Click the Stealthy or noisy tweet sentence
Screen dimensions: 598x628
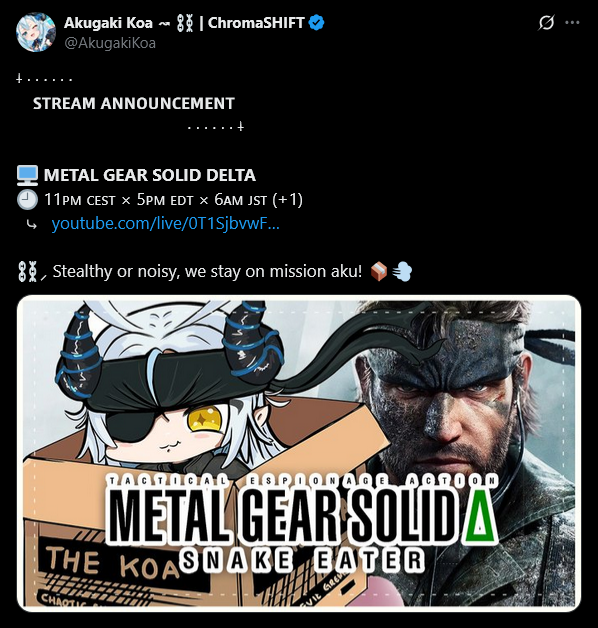click(207, 272)
